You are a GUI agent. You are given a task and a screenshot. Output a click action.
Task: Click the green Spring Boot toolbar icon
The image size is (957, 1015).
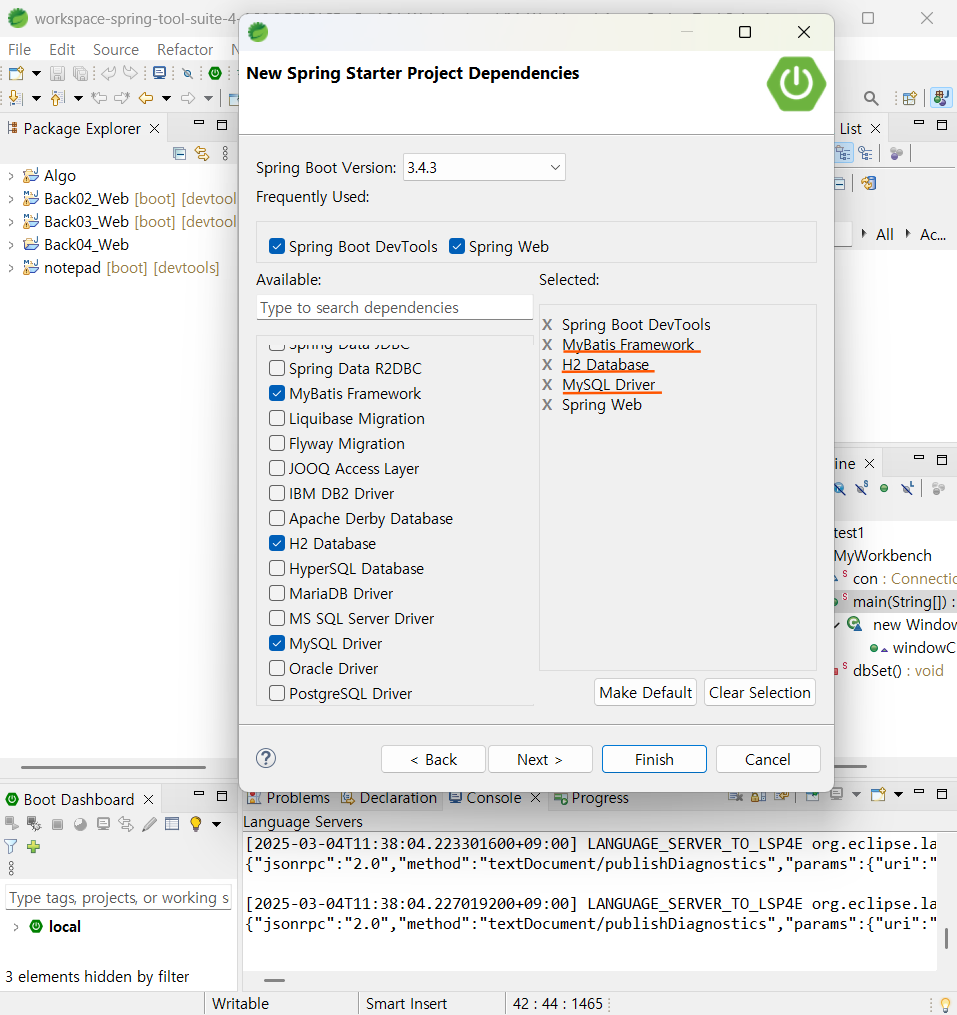[x=215, y=73]
